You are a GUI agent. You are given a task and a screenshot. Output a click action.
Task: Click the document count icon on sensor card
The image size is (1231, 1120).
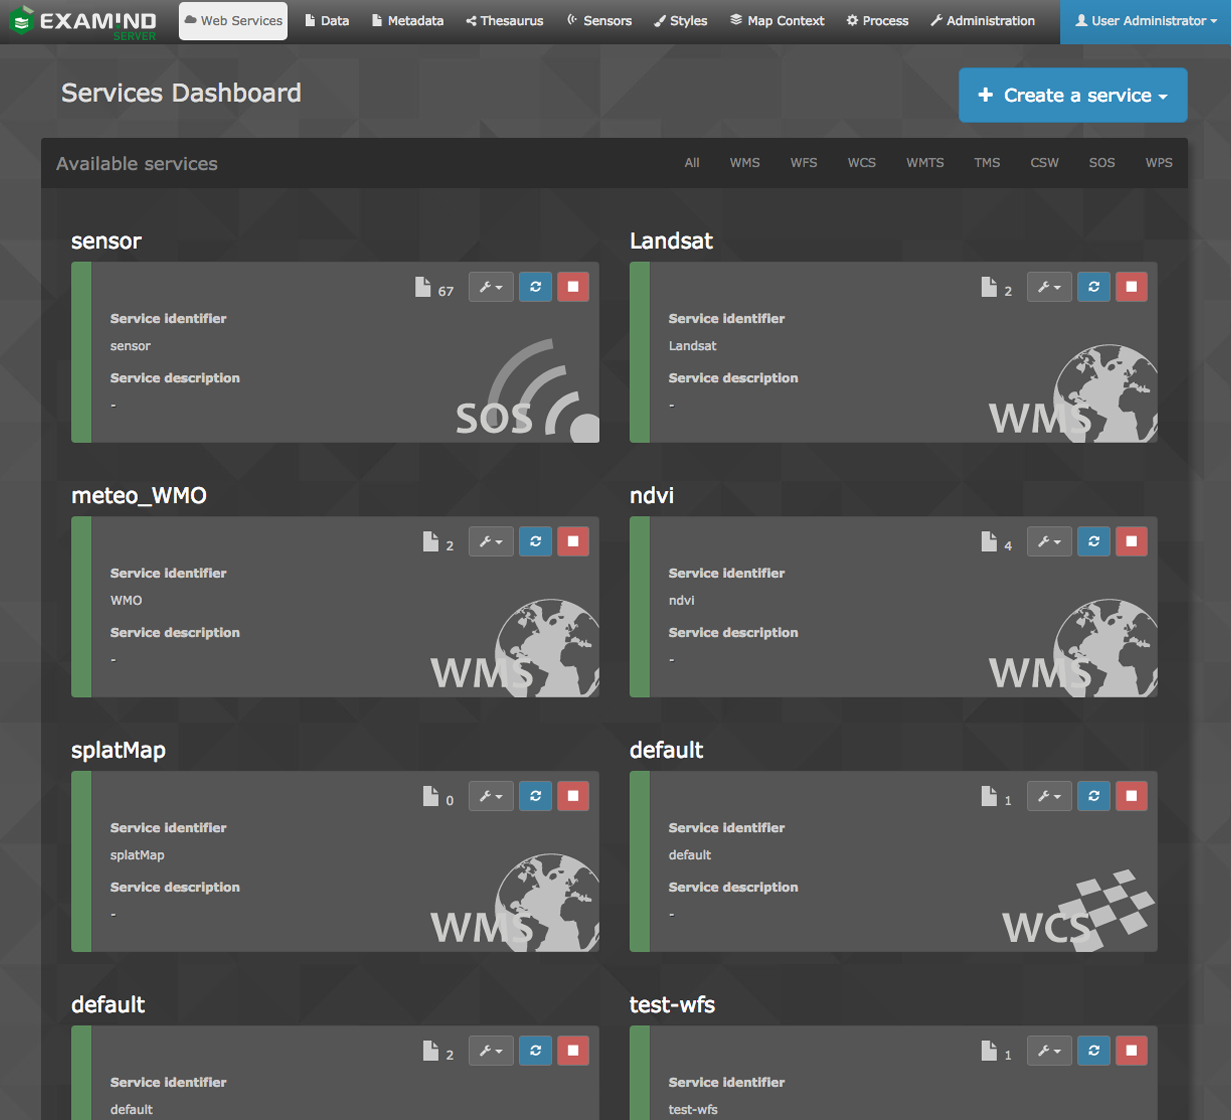click(424, 288)
